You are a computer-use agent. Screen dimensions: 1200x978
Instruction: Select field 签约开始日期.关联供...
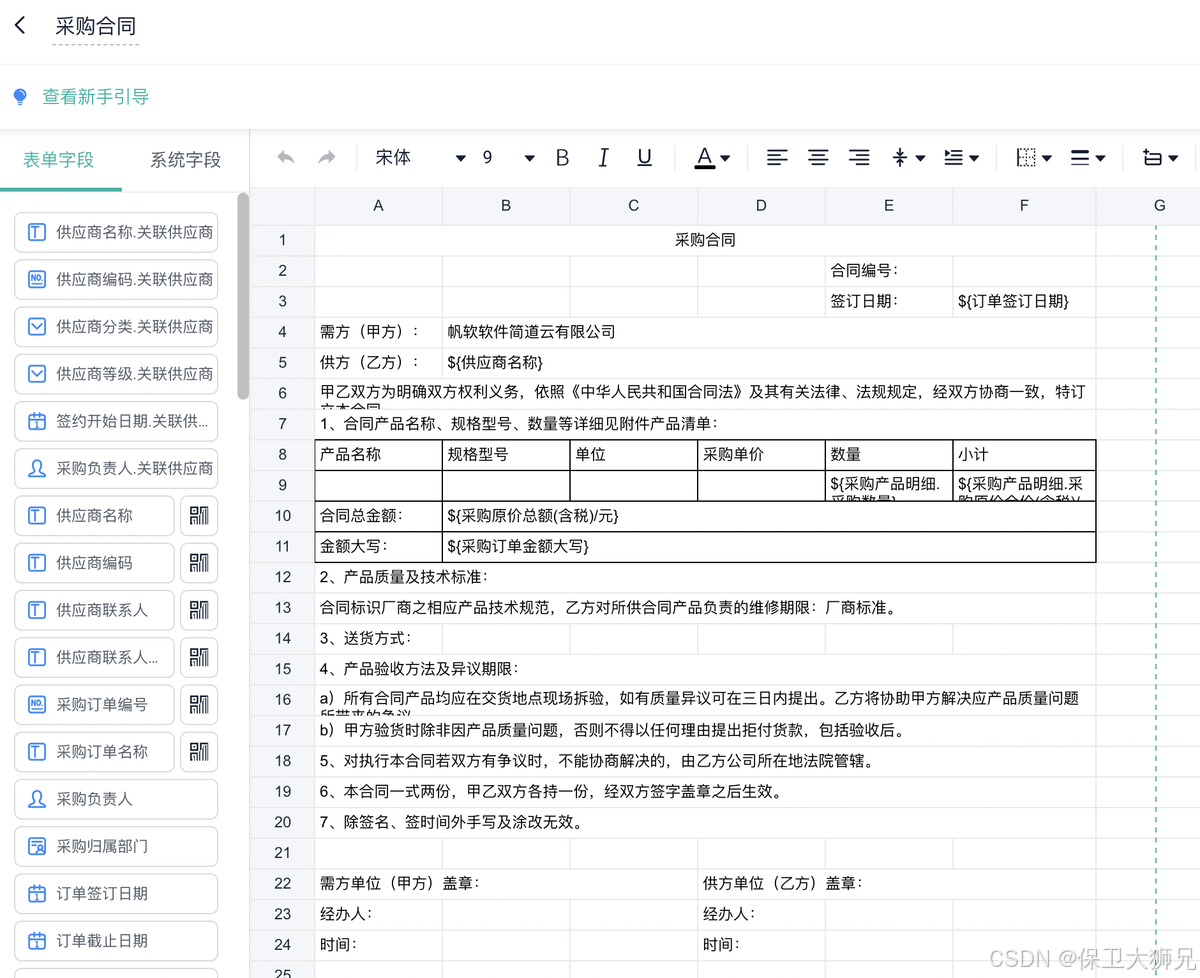[x=116, y=421]
